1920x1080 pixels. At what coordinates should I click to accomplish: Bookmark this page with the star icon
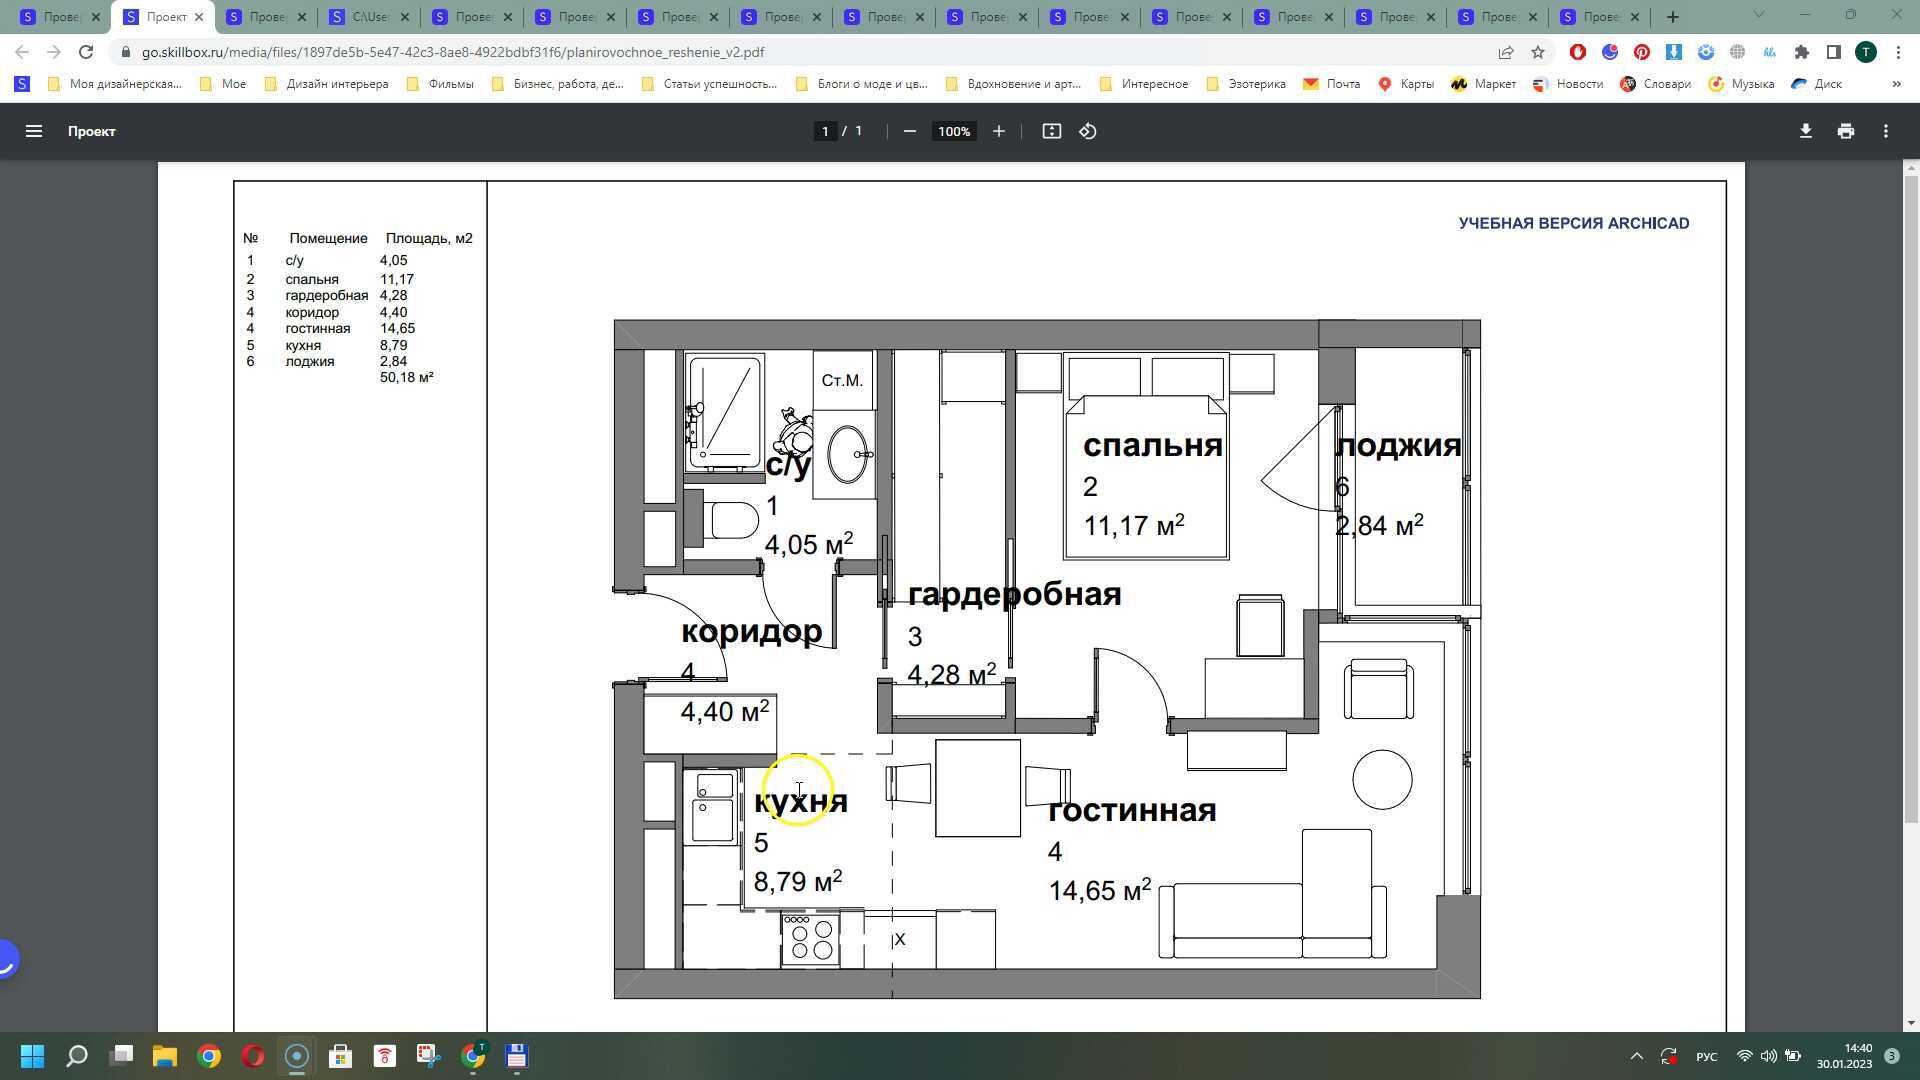[x=1538, y=52]
